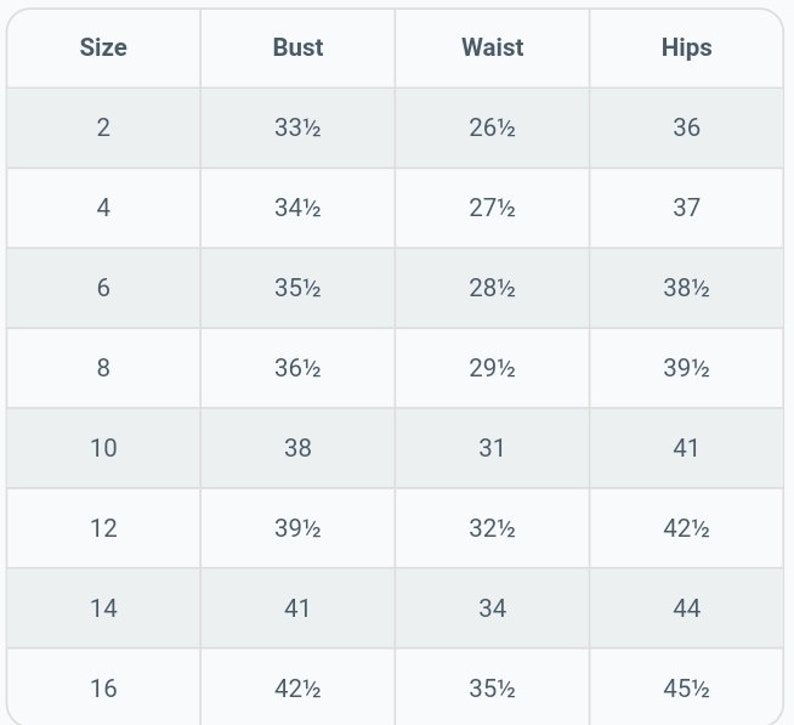
Task: Select waist value 34 for size 14
Action: pyautogui.click(x=492, y=608)
